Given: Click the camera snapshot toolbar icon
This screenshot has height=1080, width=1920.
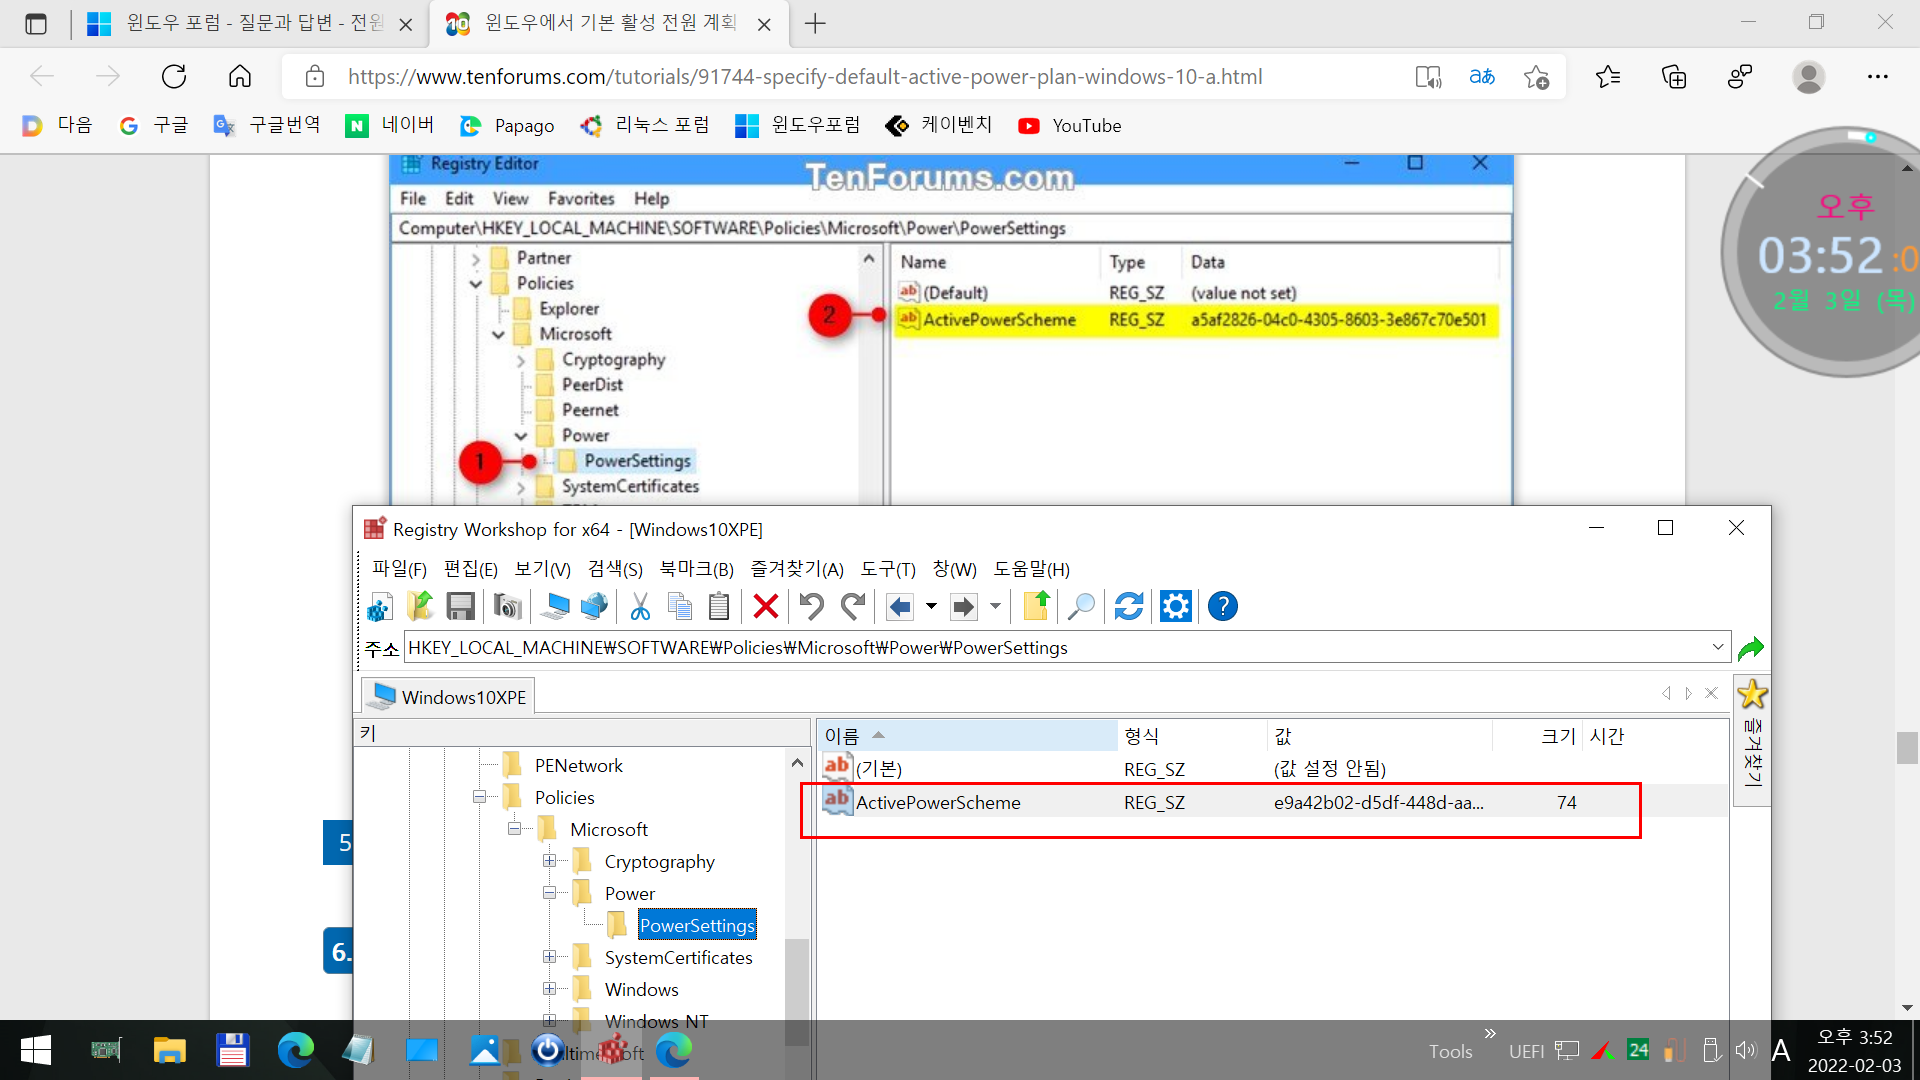Looking at the screenshot, I should [508, 606].
